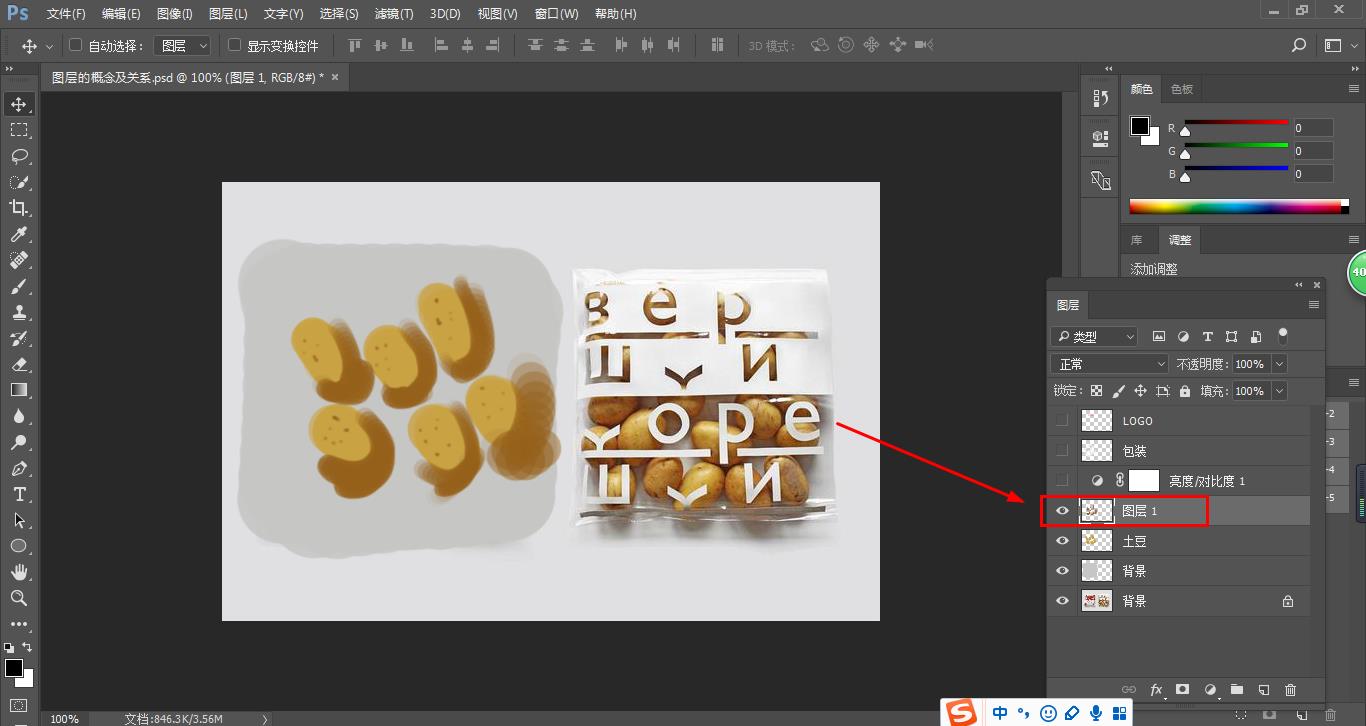Click the delete layer trash icon
This screenshot has height=726, width=1366.
(1290, 690)
